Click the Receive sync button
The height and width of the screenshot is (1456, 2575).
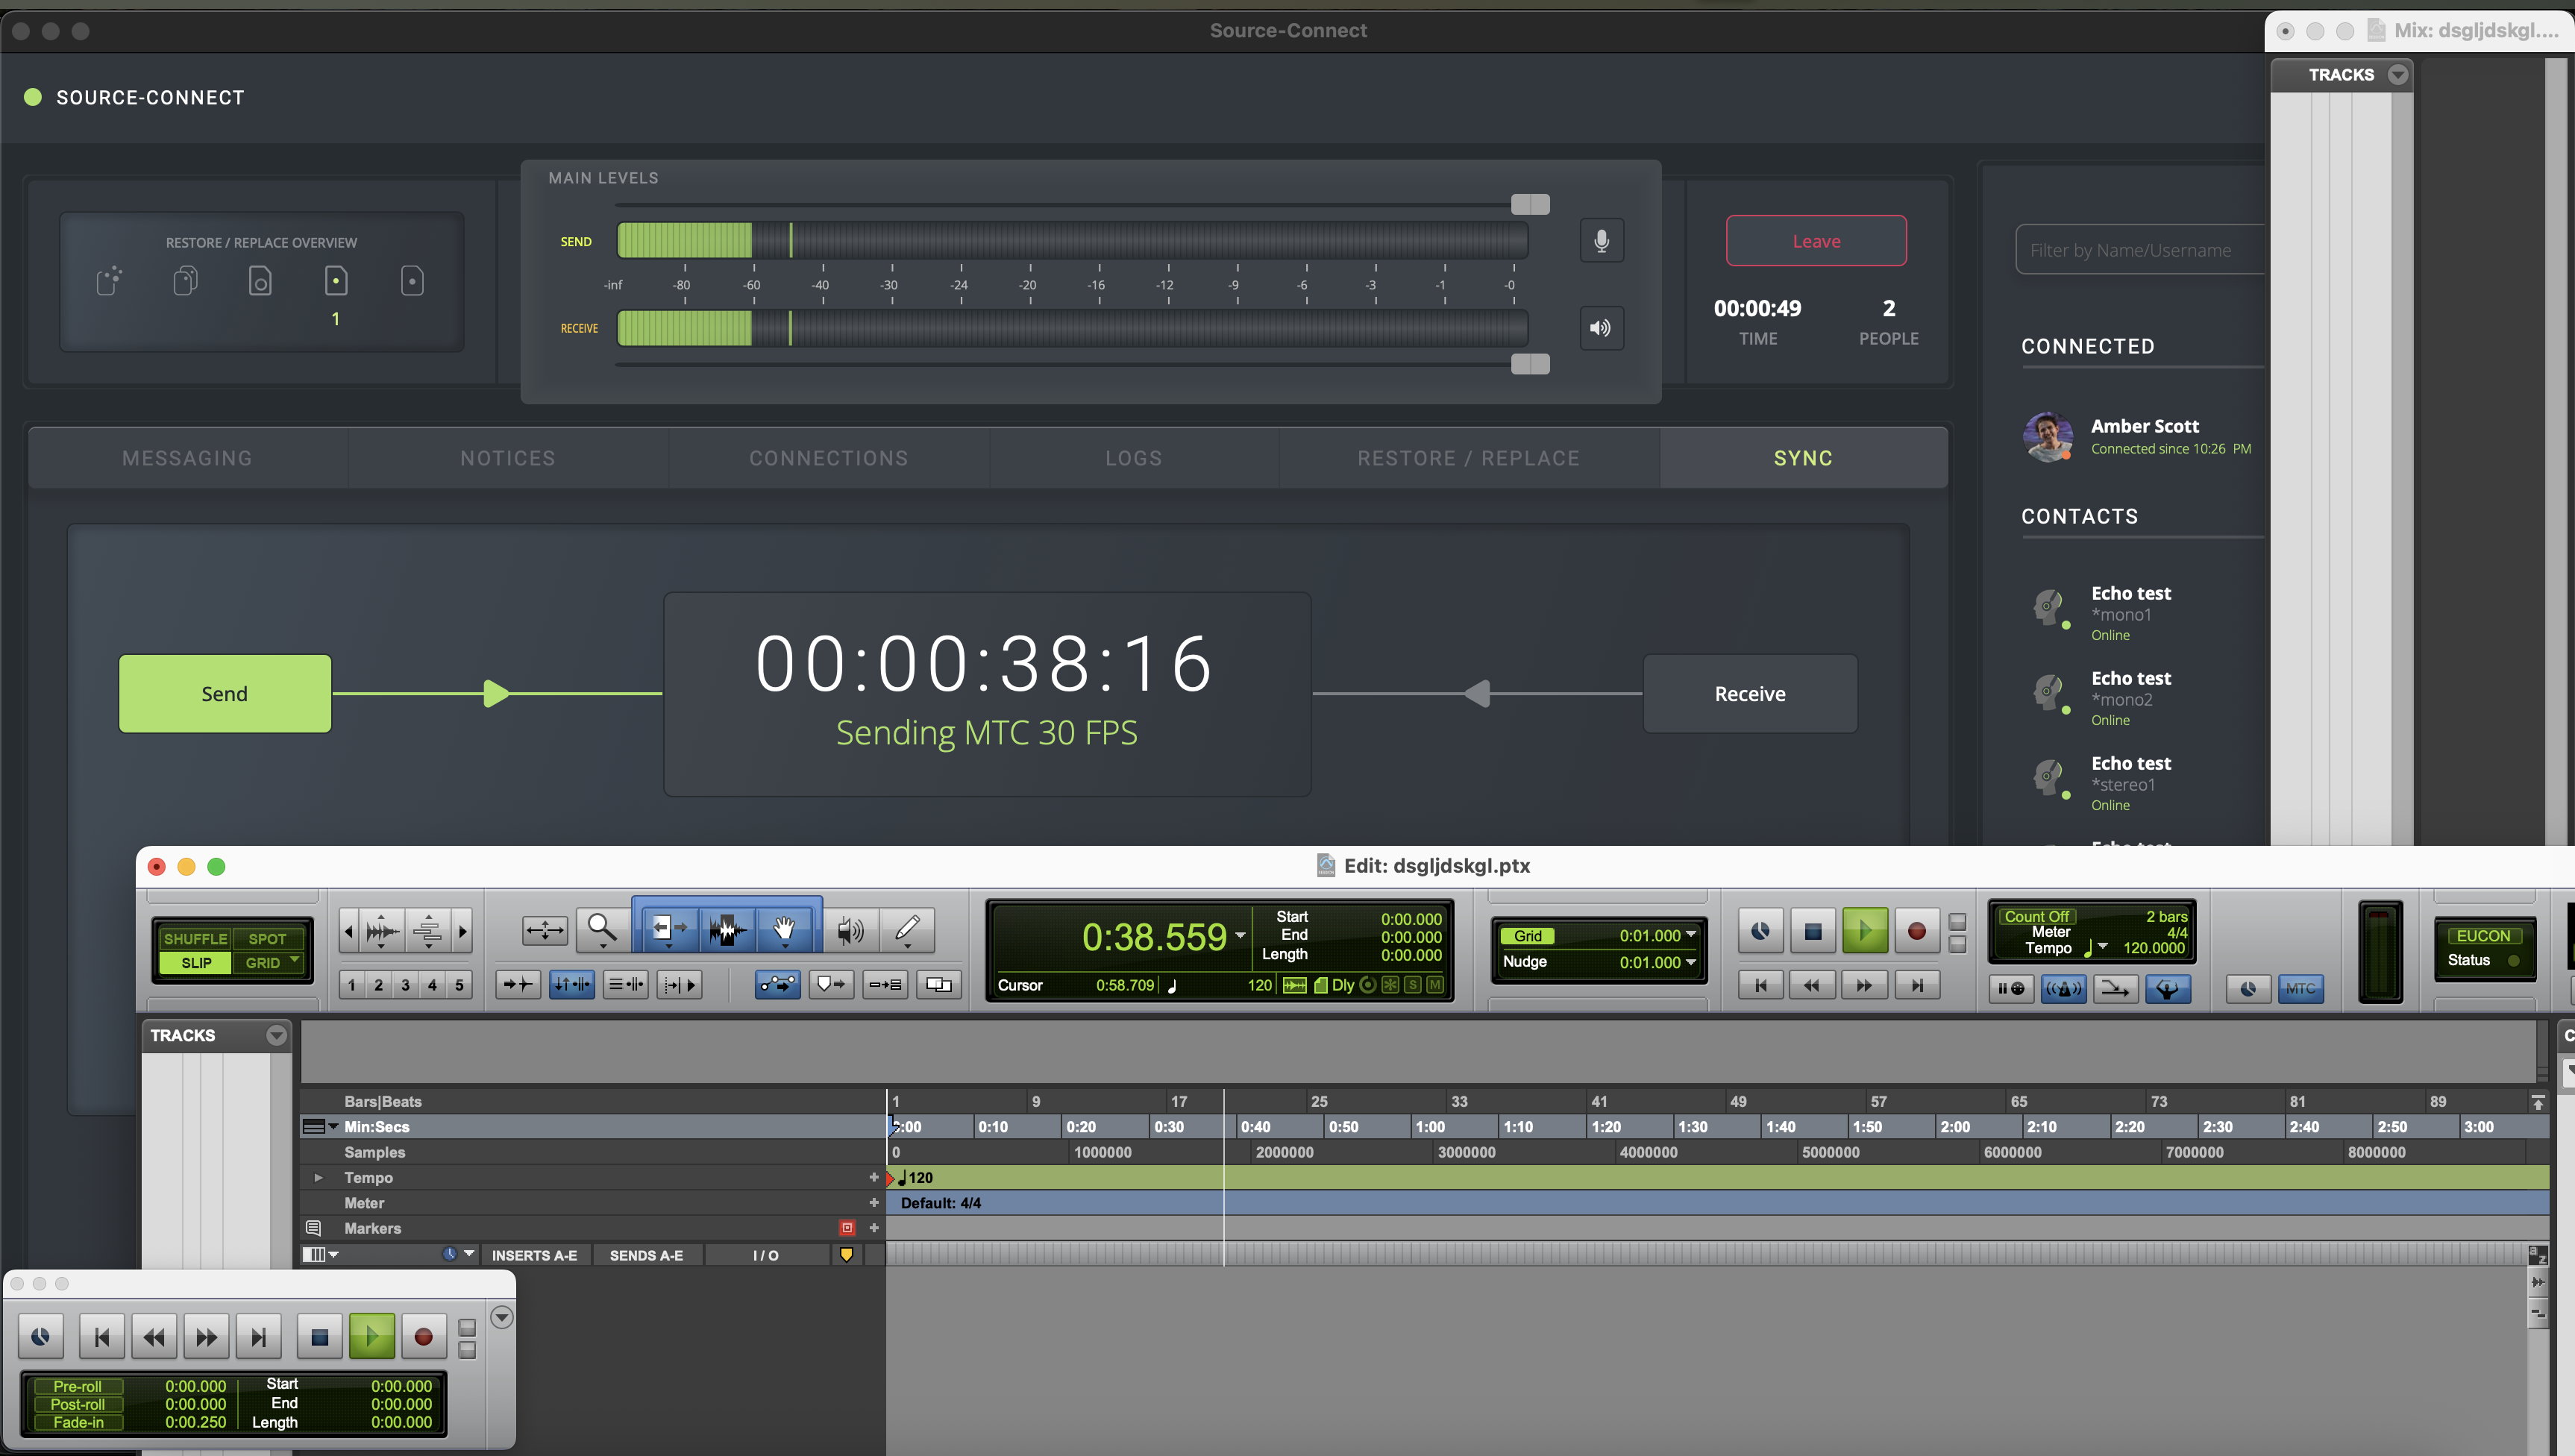pyautogui.click(x=1750, y=694)
